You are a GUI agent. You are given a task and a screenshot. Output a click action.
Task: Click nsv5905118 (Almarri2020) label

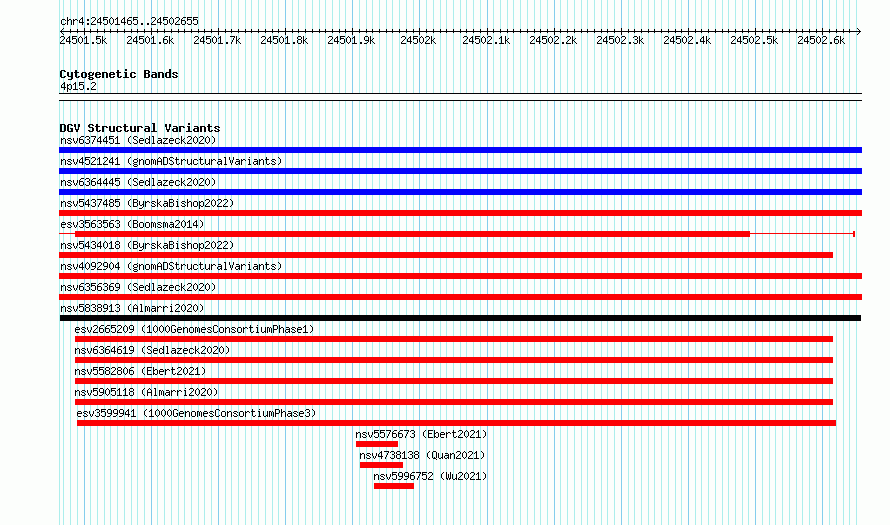146,392
